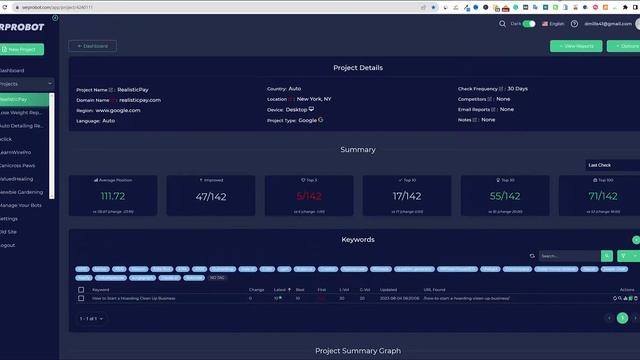Open the Options dropdown button

click(624, 46)
